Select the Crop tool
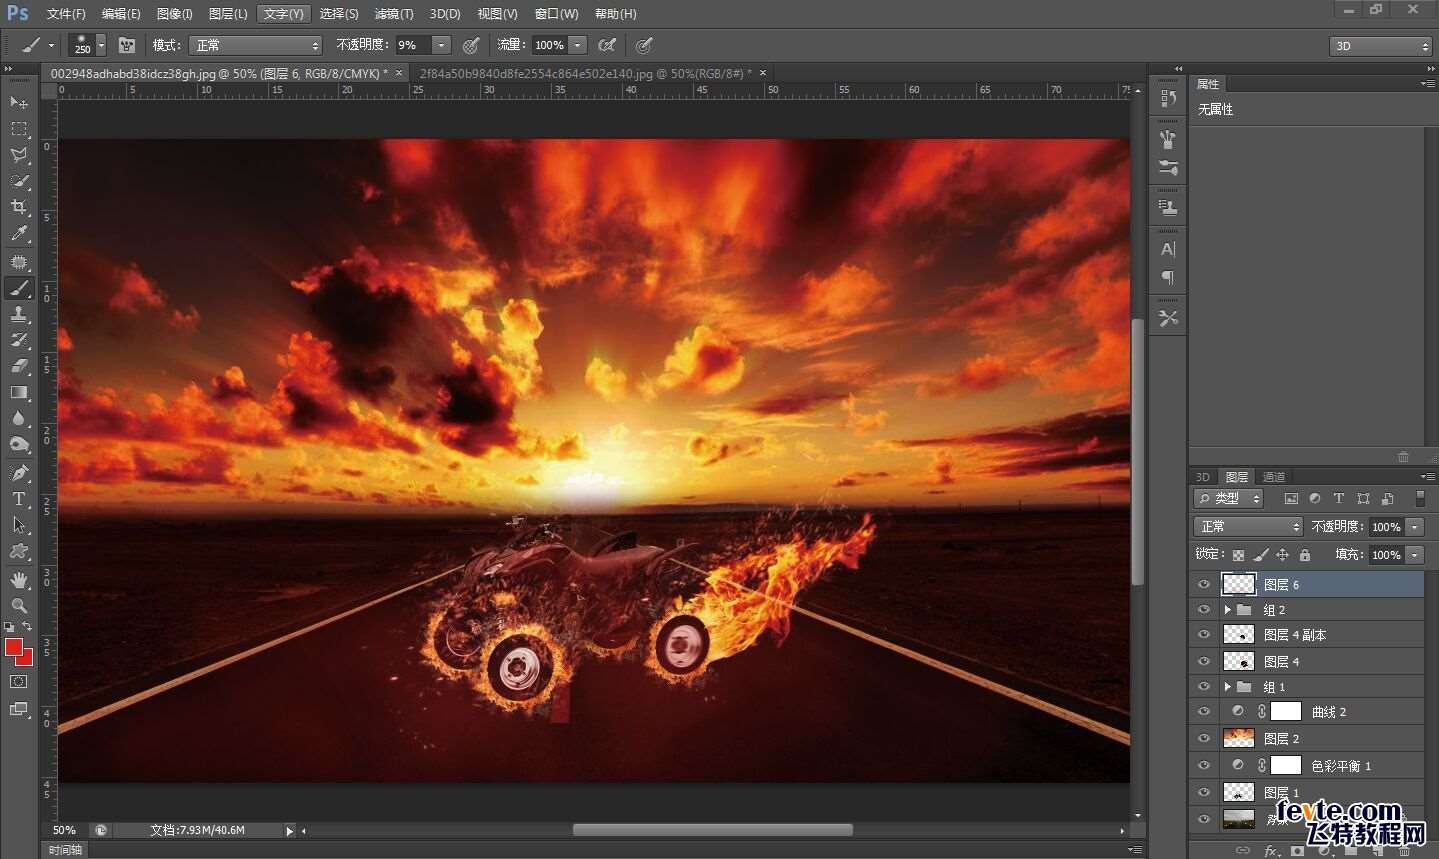Screen dimensions: 1439x859 point(19,207)
